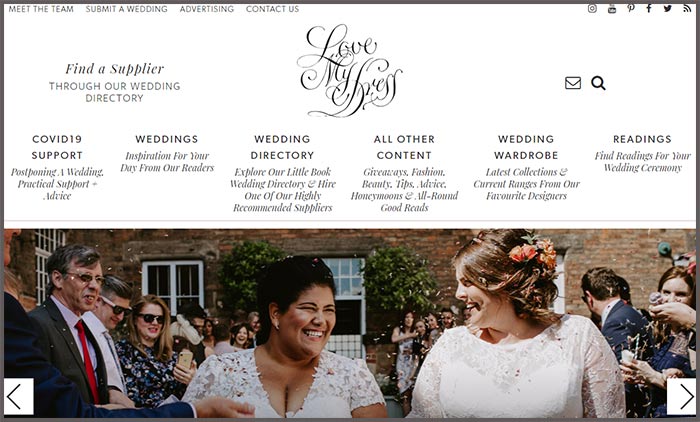The image size is (700, 422).
Task: Open the Instagram social icon
Action: [592, 8]
